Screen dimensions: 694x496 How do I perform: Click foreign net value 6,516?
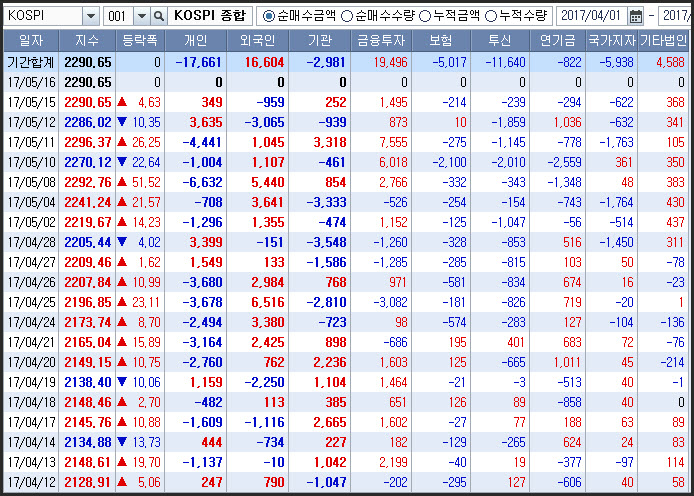(x=268, y=302)
